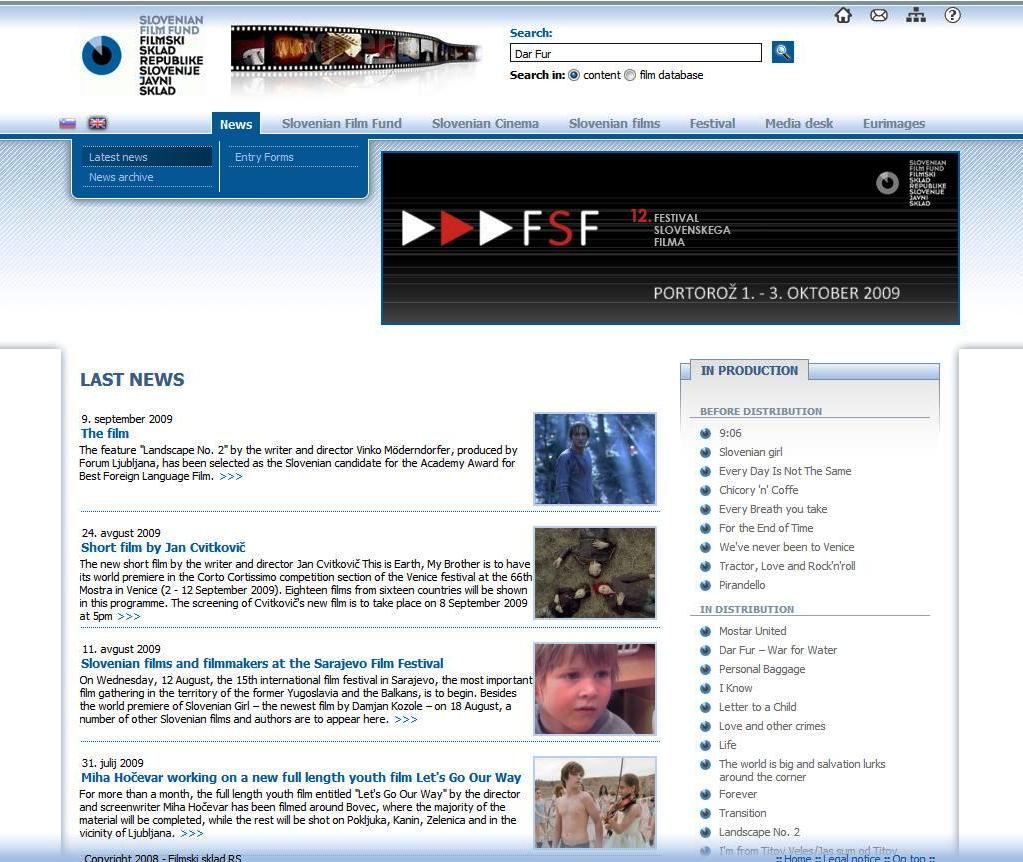Click the home icon in top bar

[843, 15]
